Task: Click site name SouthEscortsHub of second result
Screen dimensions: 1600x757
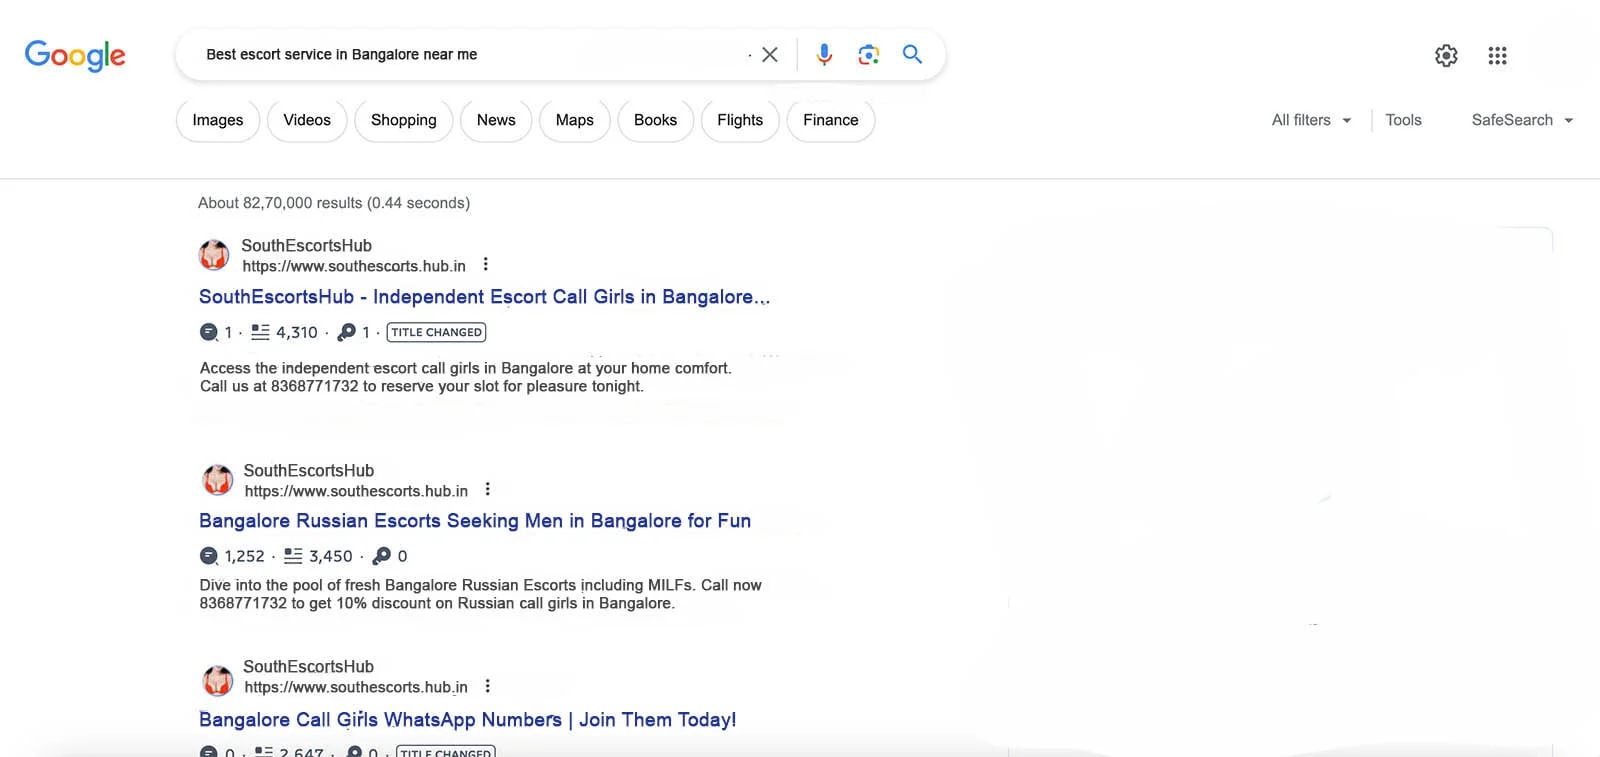Action: pos(309,470)
